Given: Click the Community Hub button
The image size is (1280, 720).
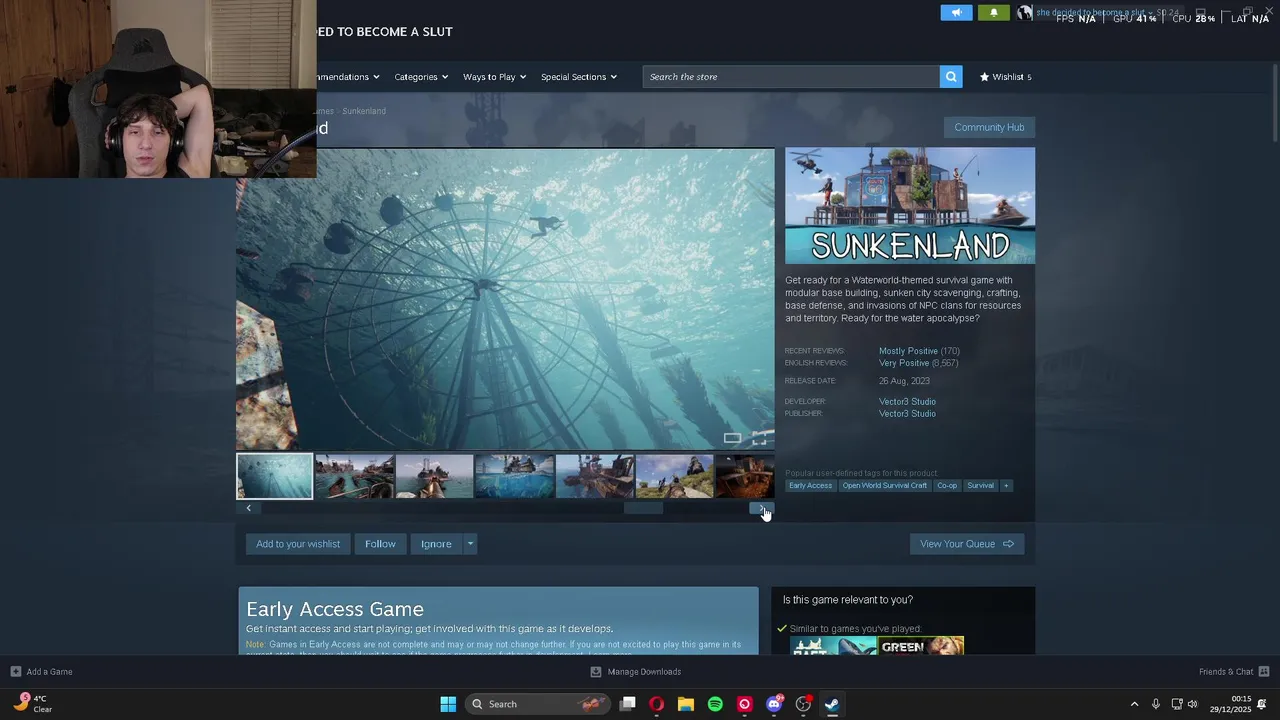Looking at the screenshot, I should coord(989,127).
